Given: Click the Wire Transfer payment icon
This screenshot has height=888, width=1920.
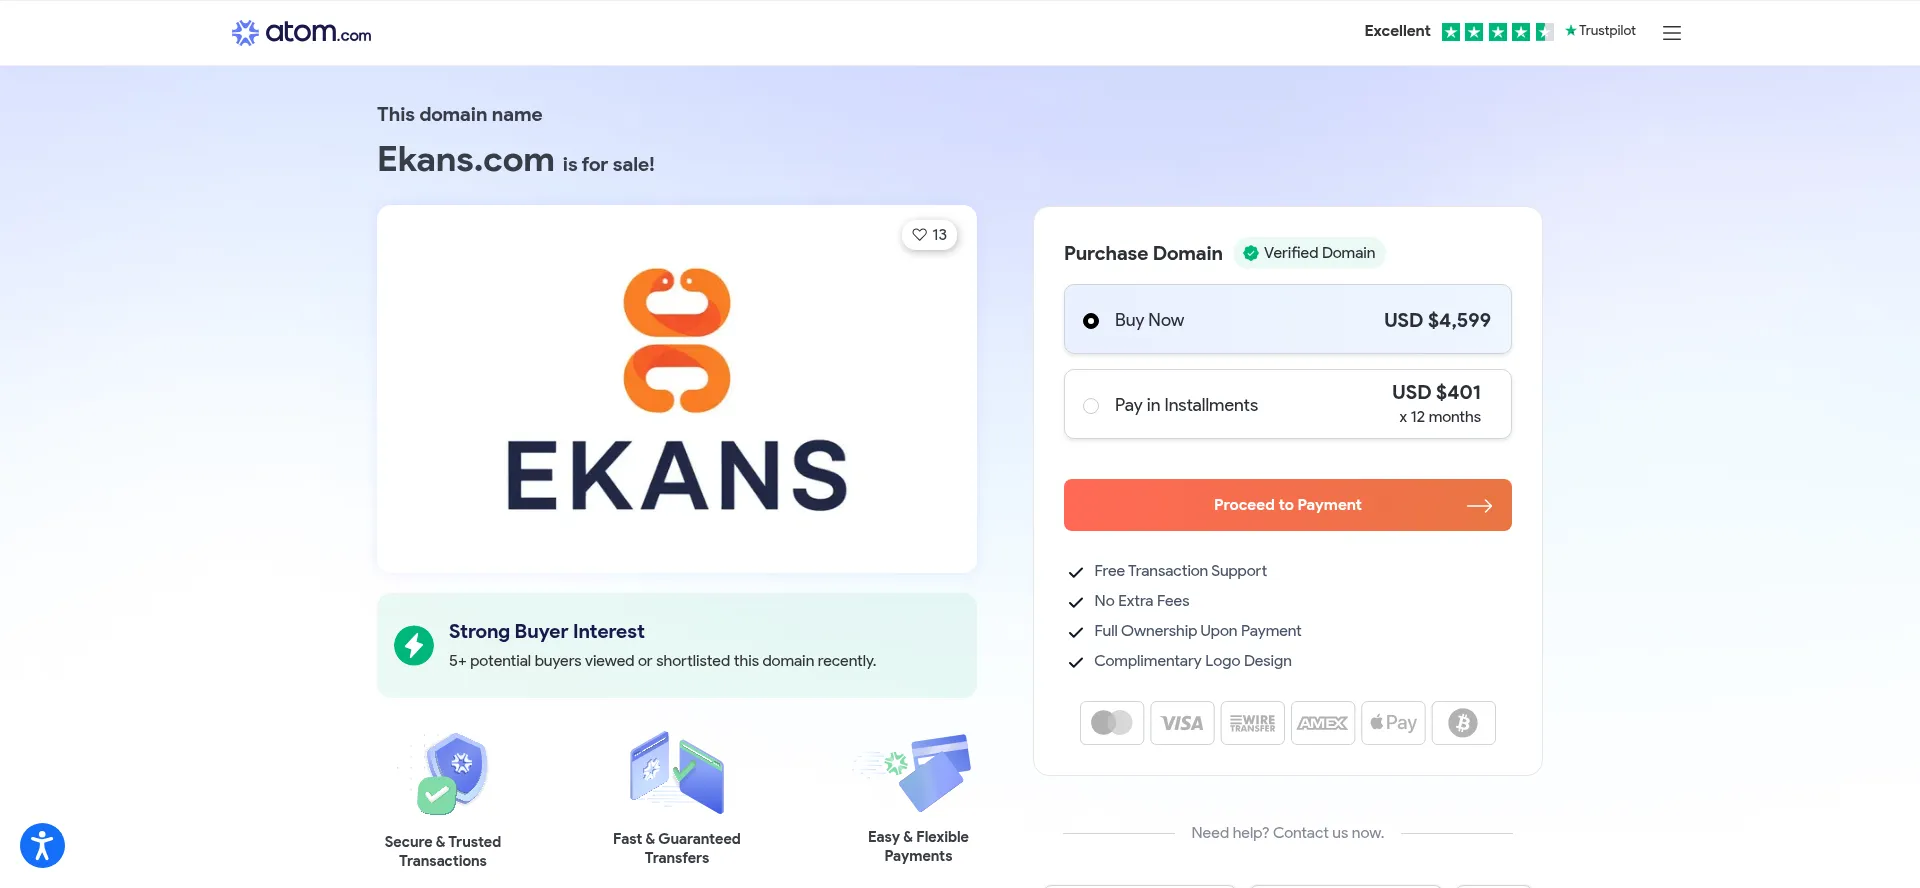Looking at the screenshot, I should point(1252,723).
